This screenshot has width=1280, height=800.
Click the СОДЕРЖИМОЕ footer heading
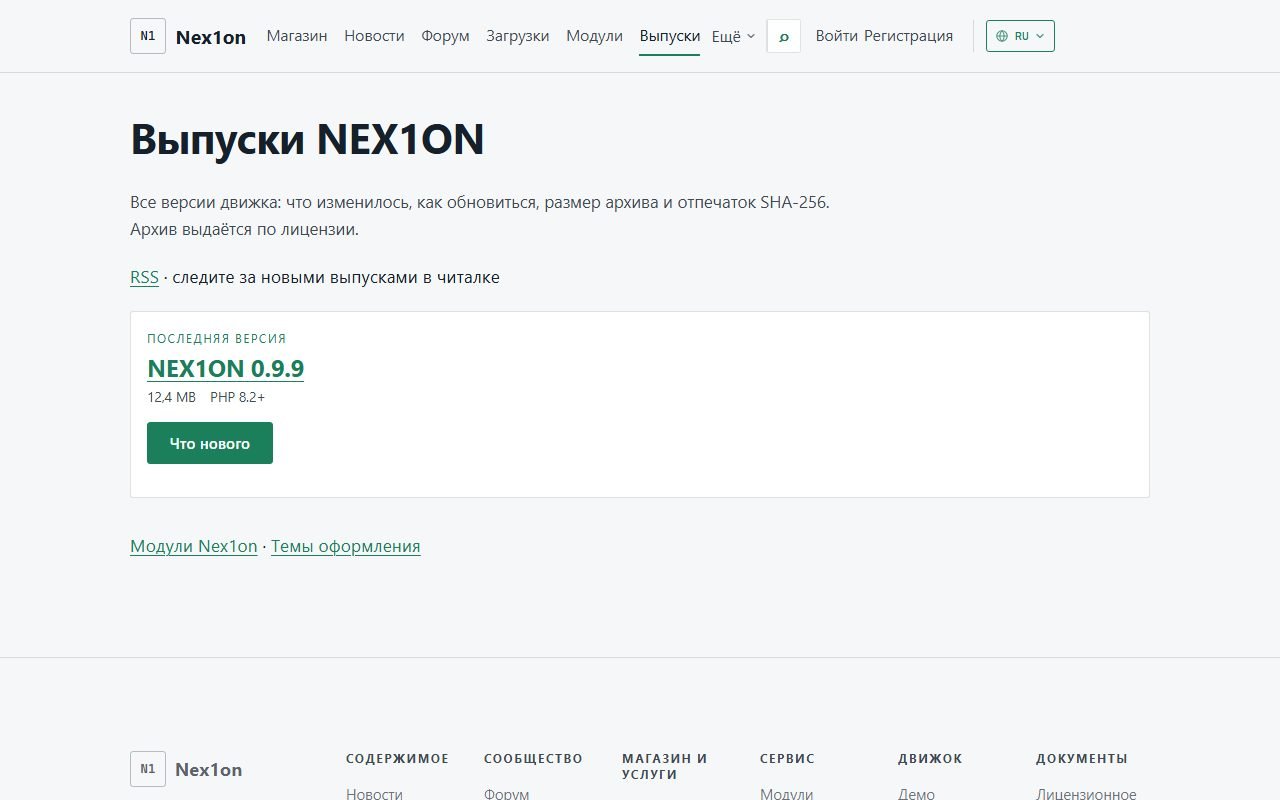[x=398, y=759]
